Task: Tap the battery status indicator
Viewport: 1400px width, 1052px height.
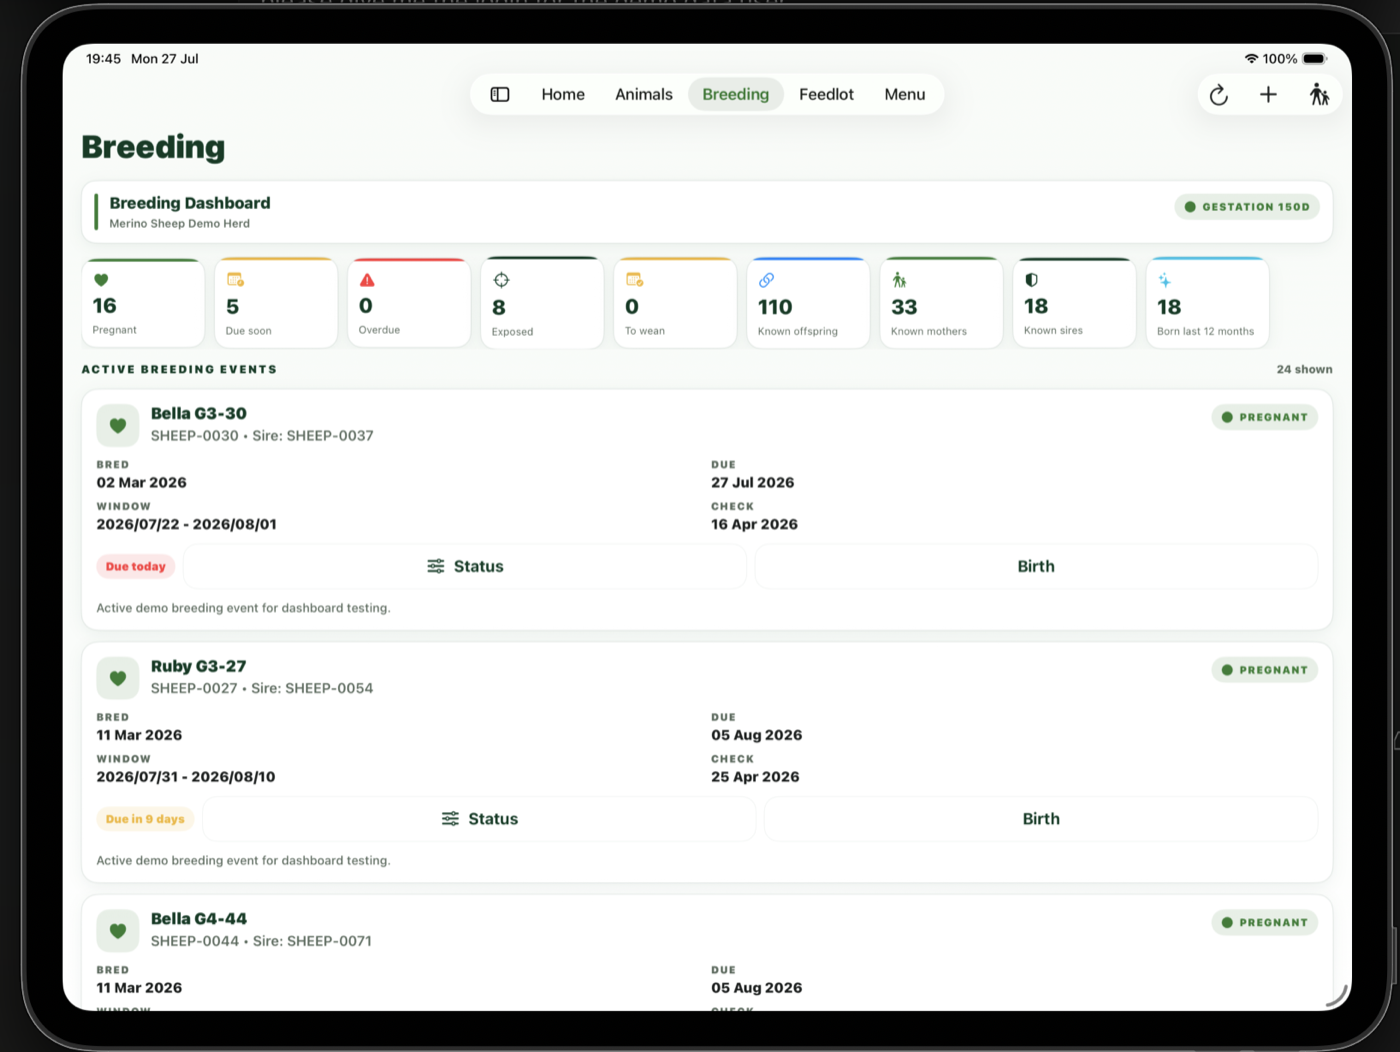Action: [1315, 59]
